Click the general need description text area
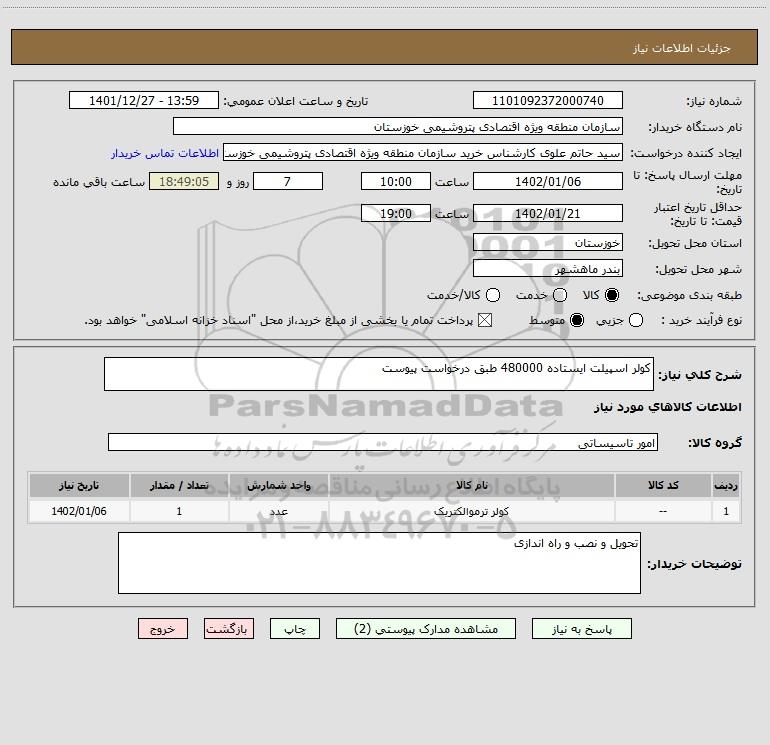Viewport: 770px width, 745px height. 379,374
